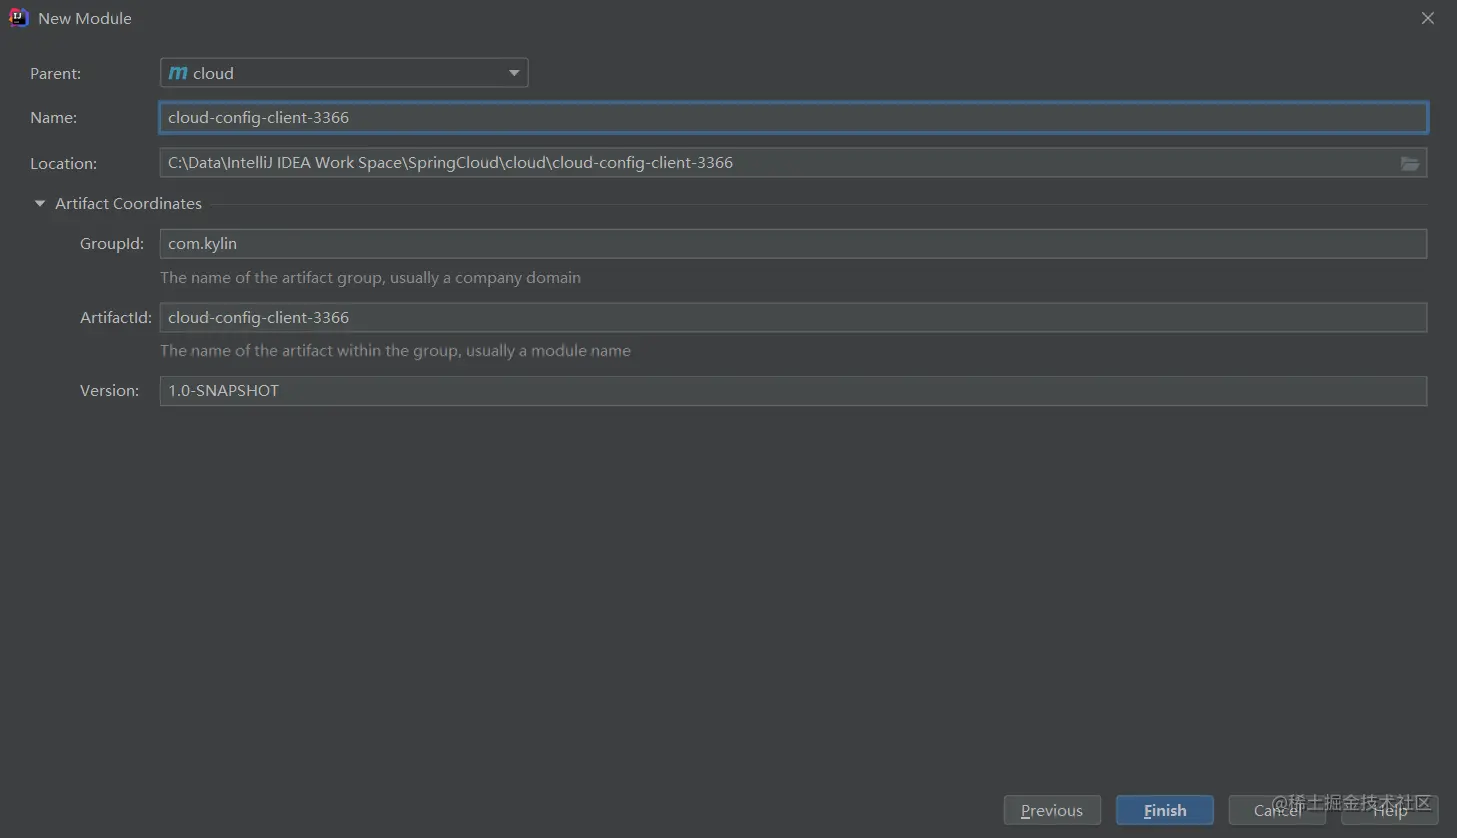The image size is (1457, 838).
Task: Click the Version field 1.0-SNAPSHOT
Action: [x=793, y=391]
